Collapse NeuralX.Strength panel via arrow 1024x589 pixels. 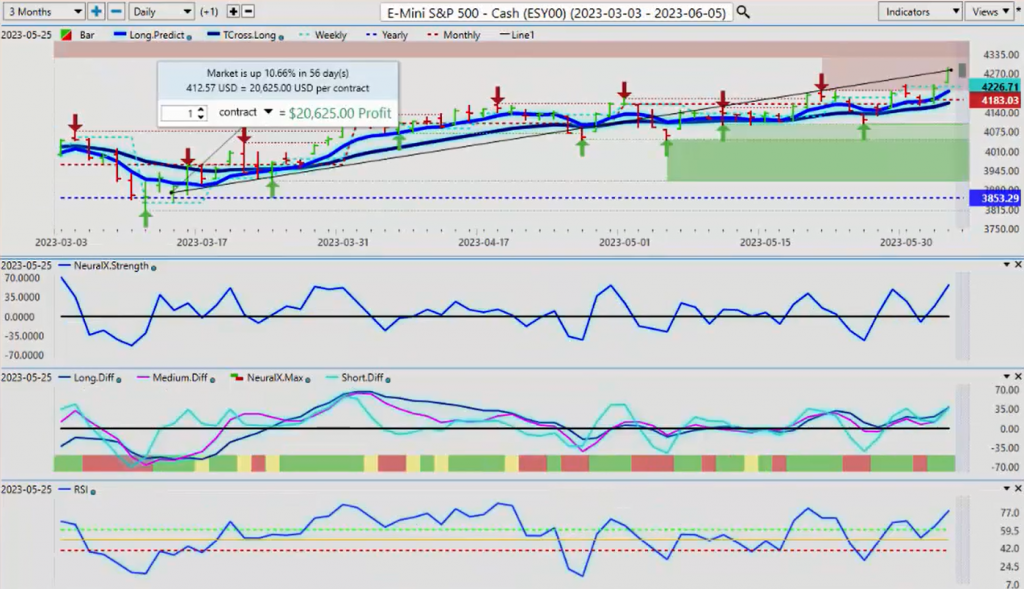point(1006,264)
